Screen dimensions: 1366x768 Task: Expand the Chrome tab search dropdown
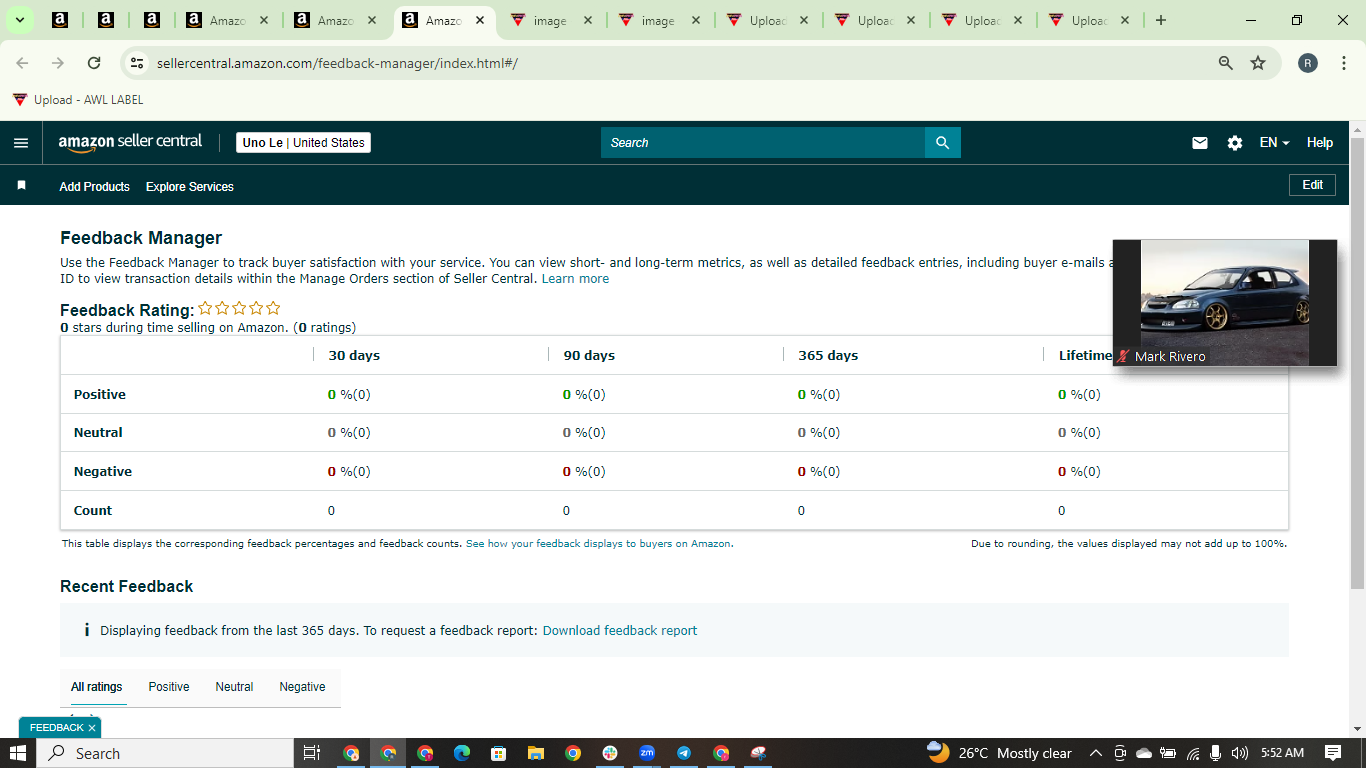19,20
